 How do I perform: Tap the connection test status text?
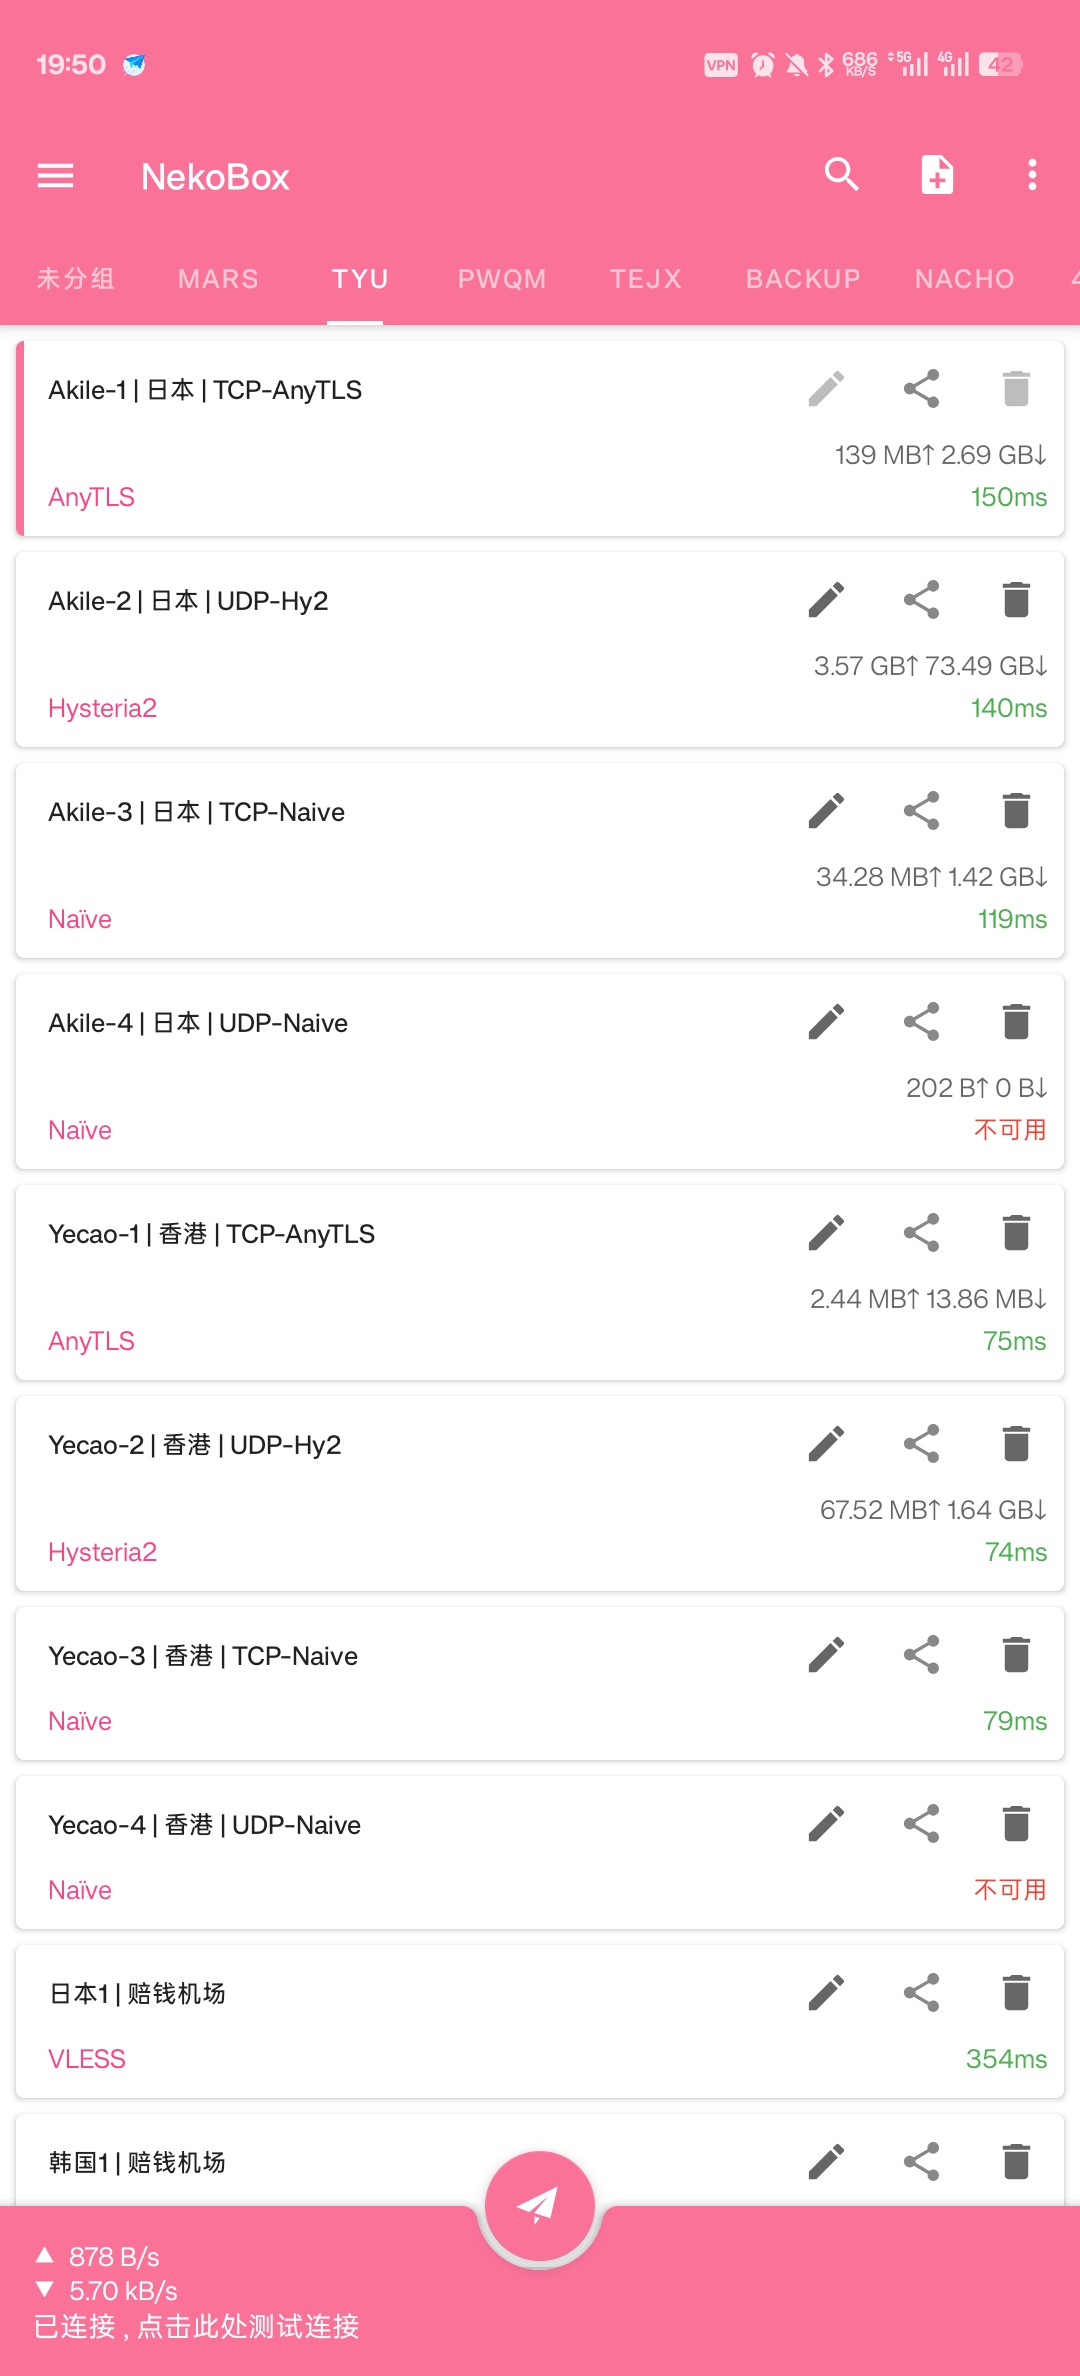(197, 2327)
